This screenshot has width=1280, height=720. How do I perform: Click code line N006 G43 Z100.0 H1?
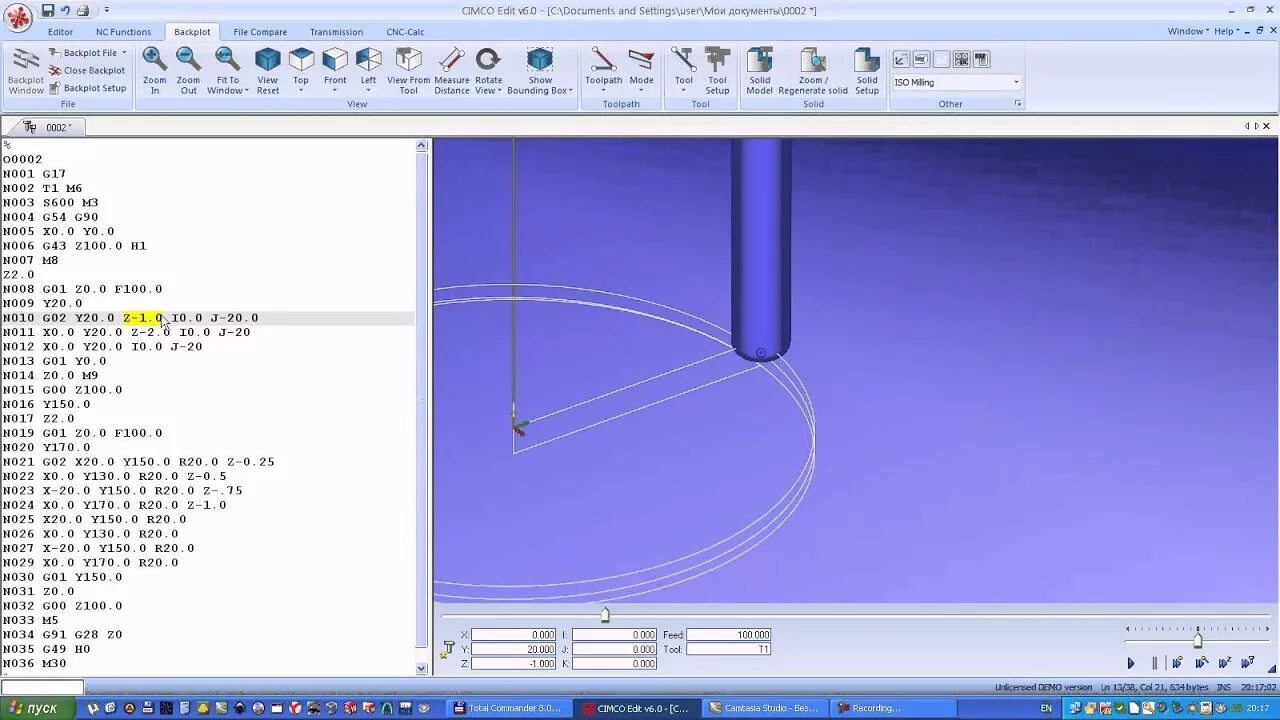click(x=75, y=246)
